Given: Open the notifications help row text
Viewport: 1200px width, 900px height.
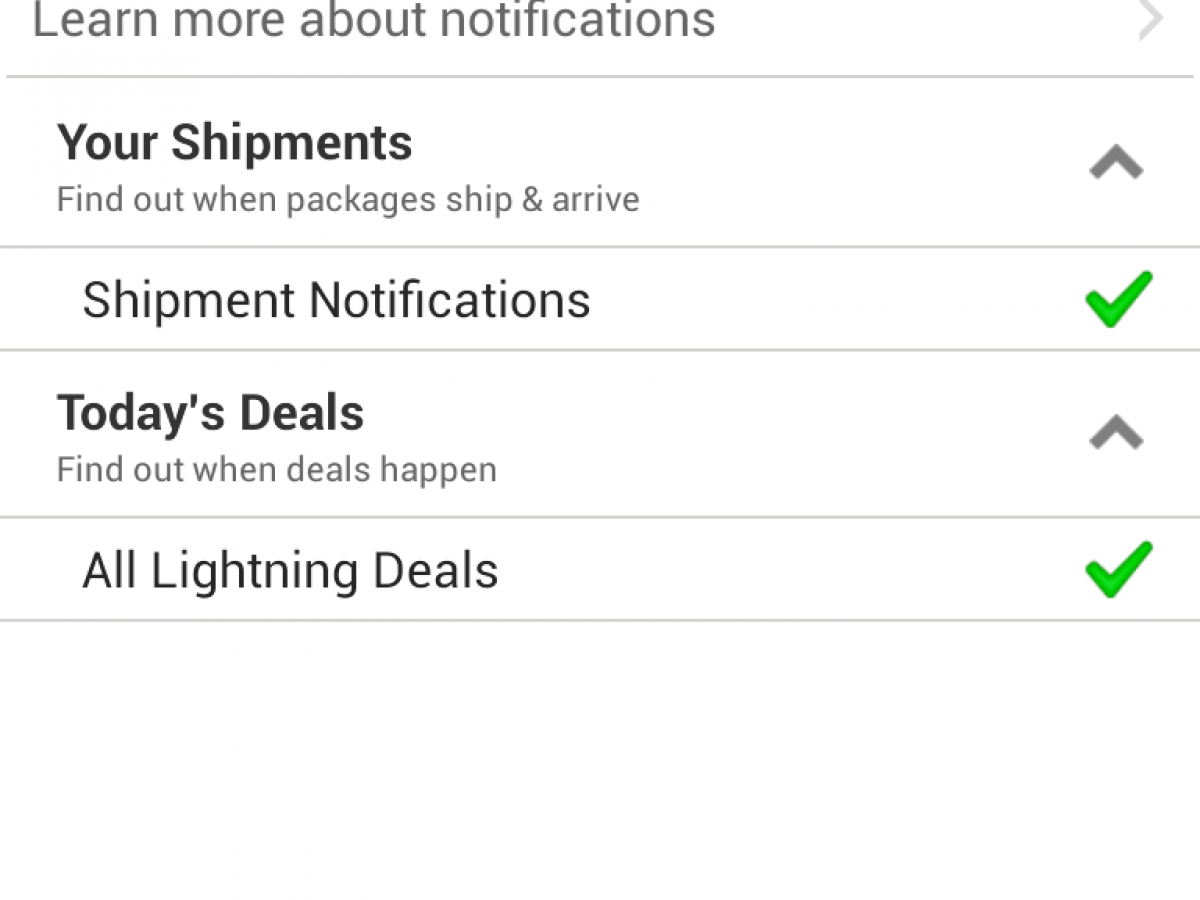Looking at the screenshot, I should [374, 20].
